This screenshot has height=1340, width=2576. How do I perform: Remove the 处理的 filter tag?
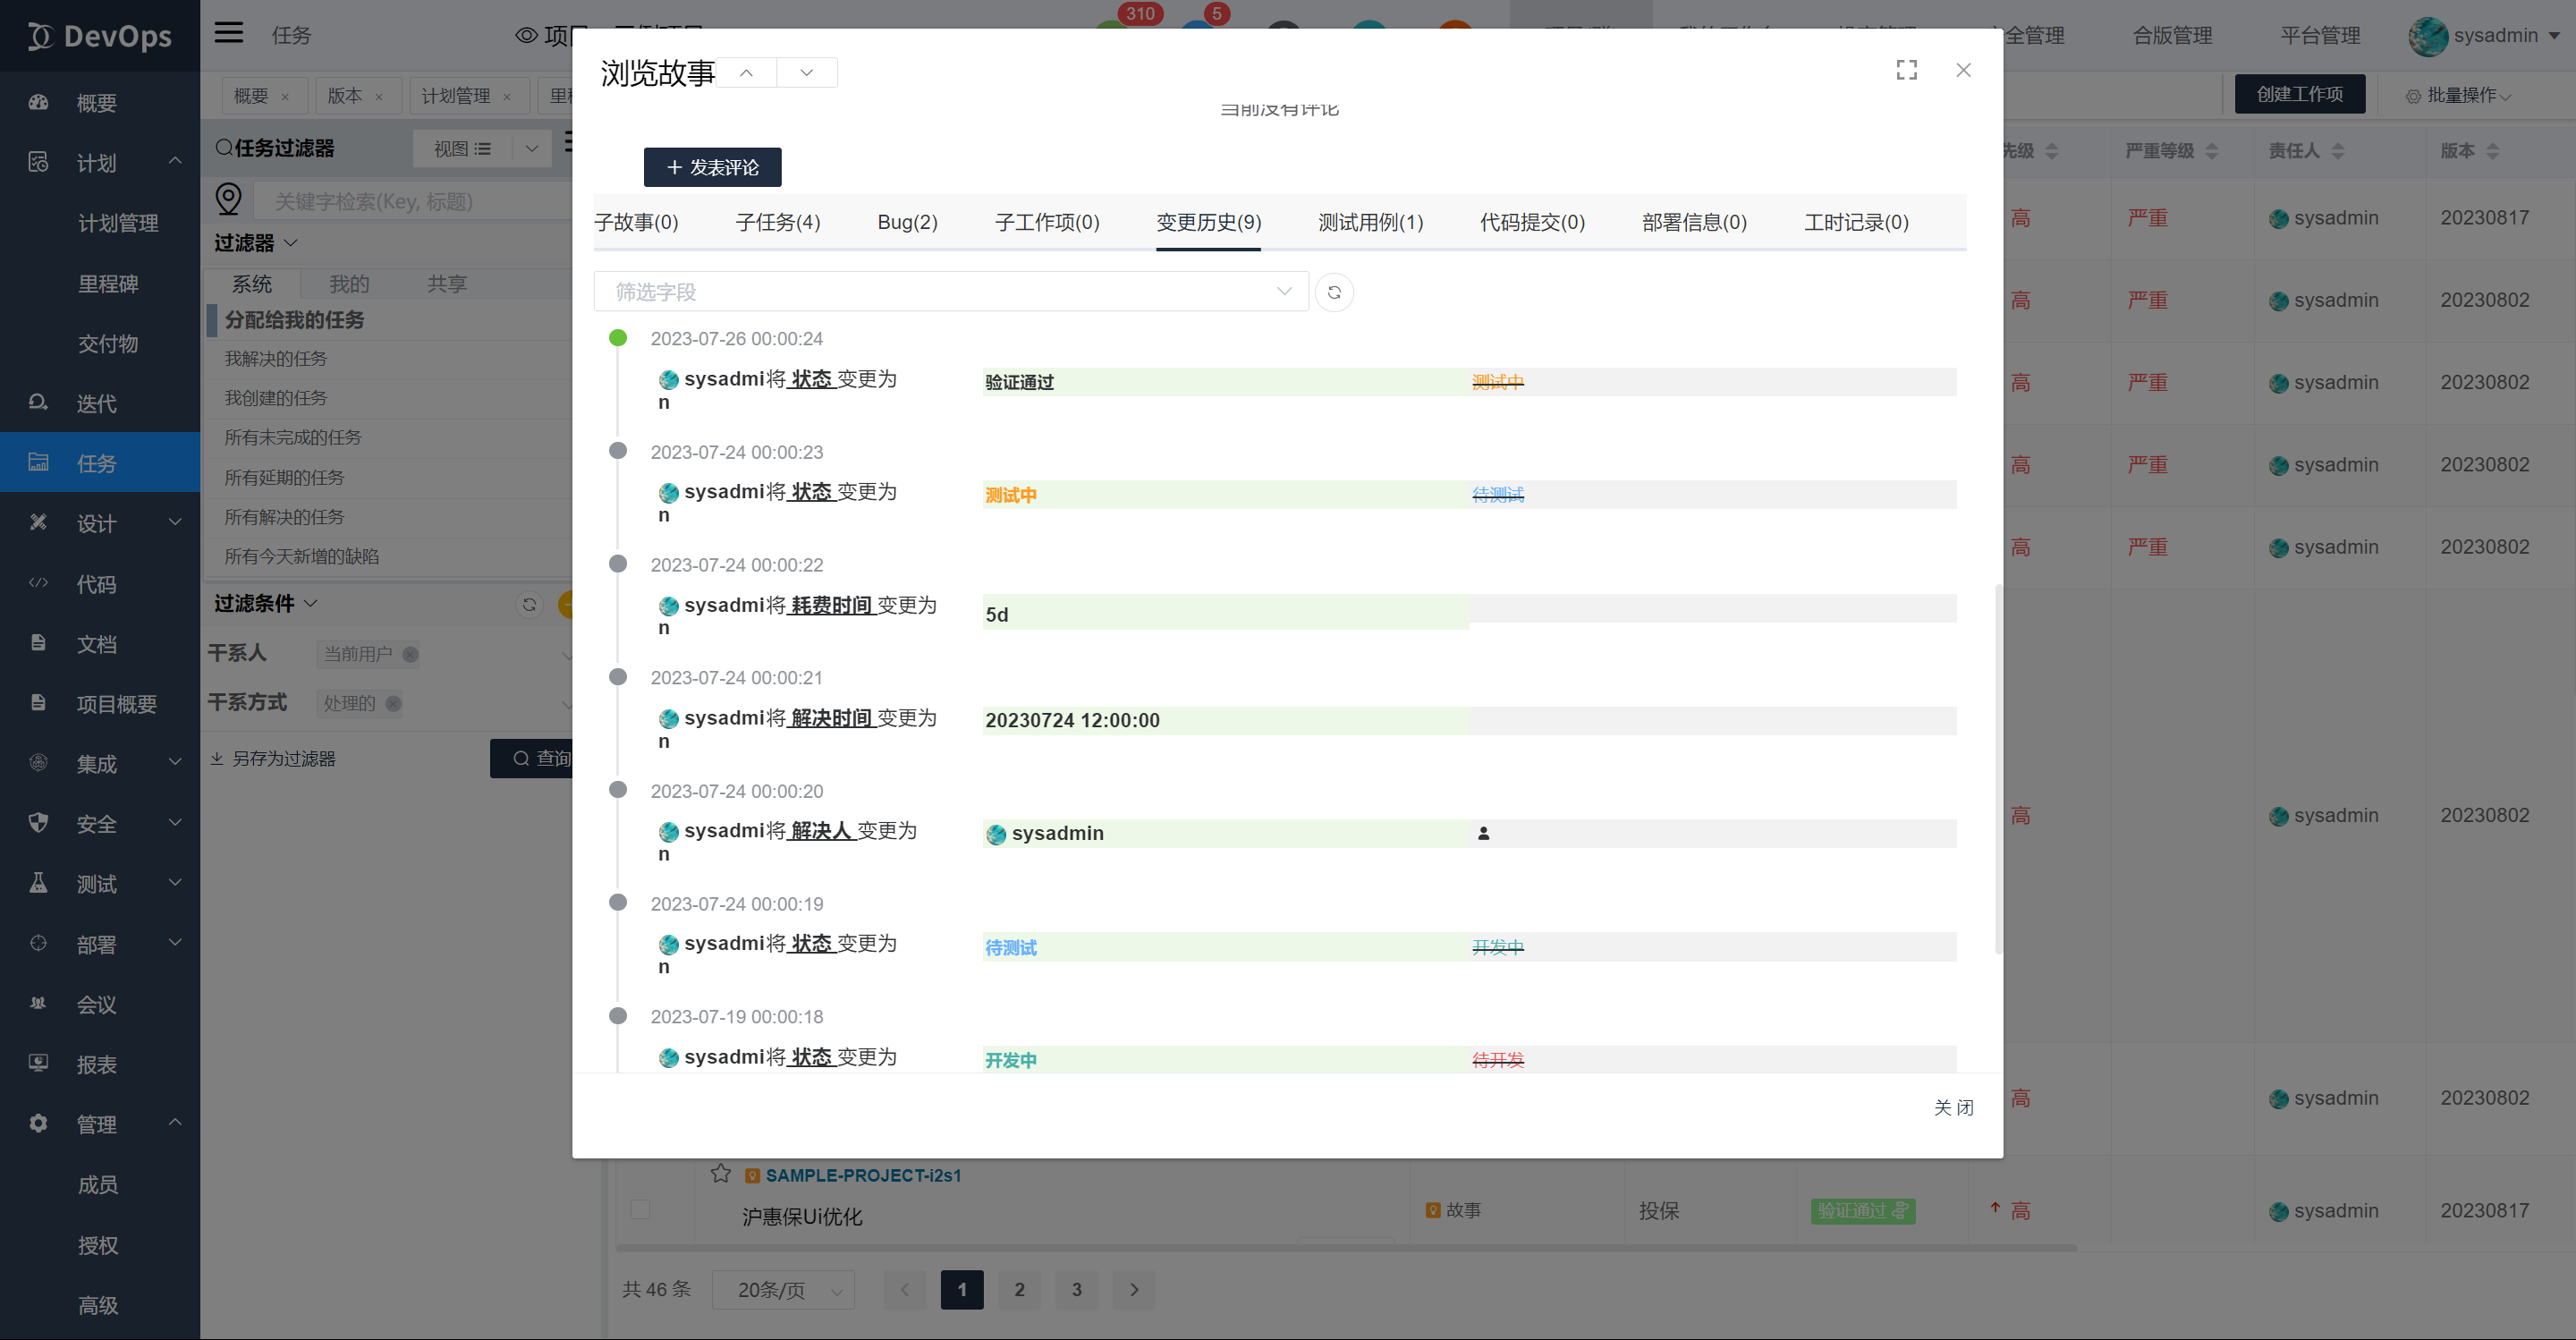tap(394, 704)
